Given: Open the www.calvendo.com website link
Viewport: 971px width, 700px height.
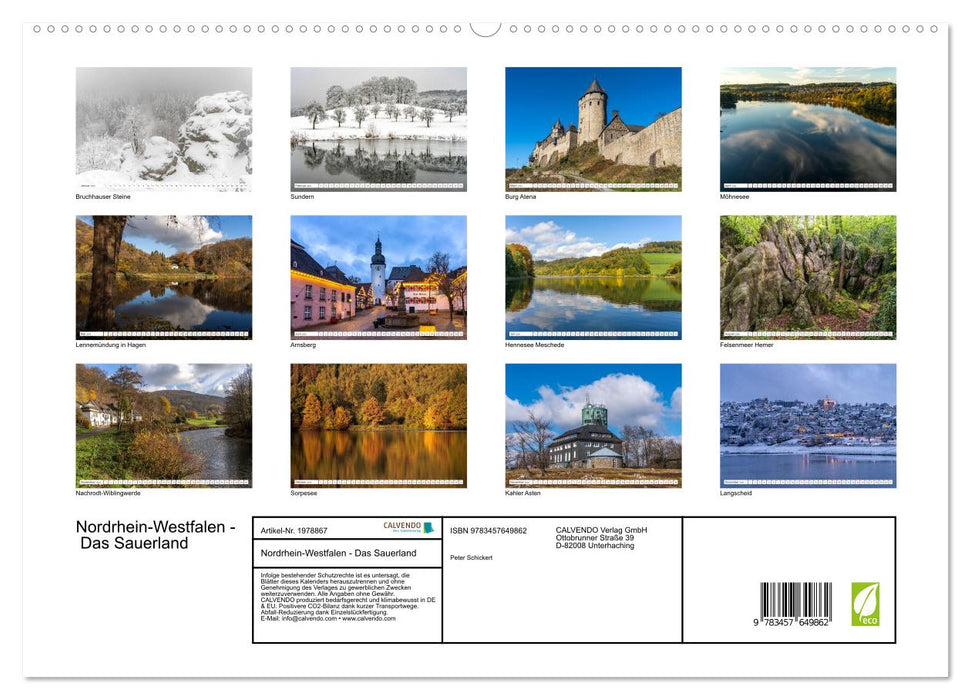Looking at the screenshot, I should pos(367,619).
